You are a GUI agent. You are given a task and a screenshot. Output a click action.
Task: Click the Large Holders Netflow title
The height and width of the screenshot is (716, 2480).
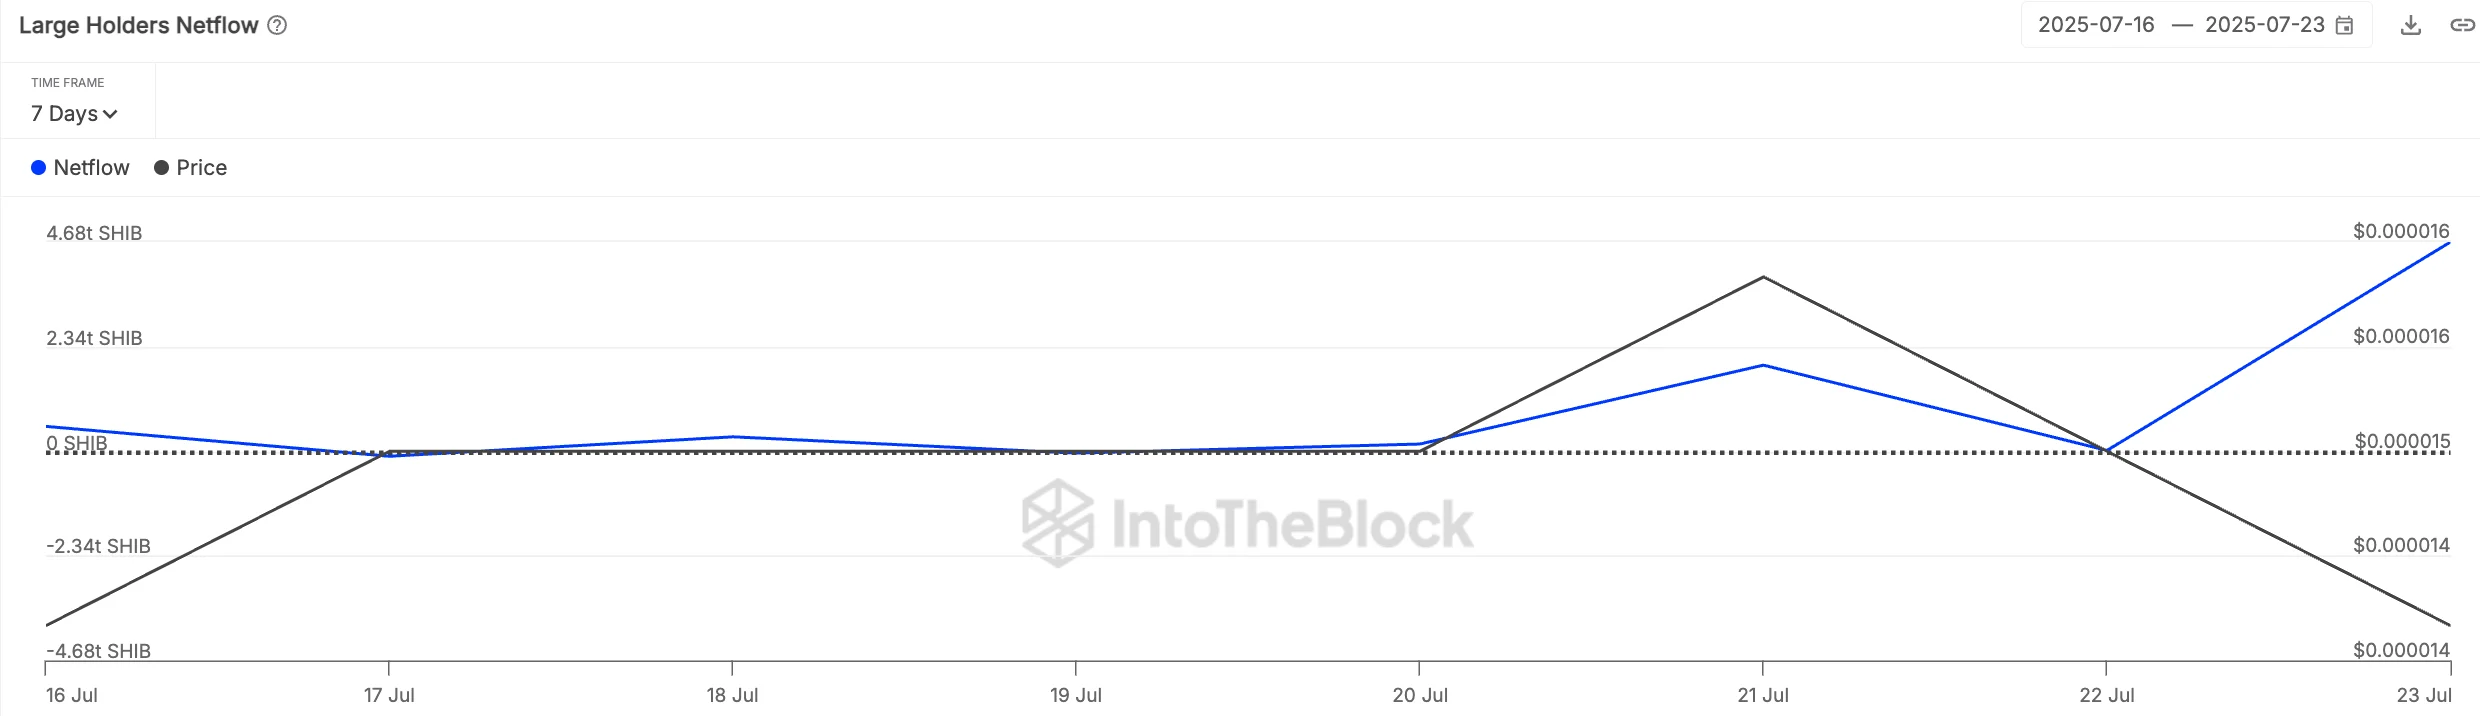point(139,26)
